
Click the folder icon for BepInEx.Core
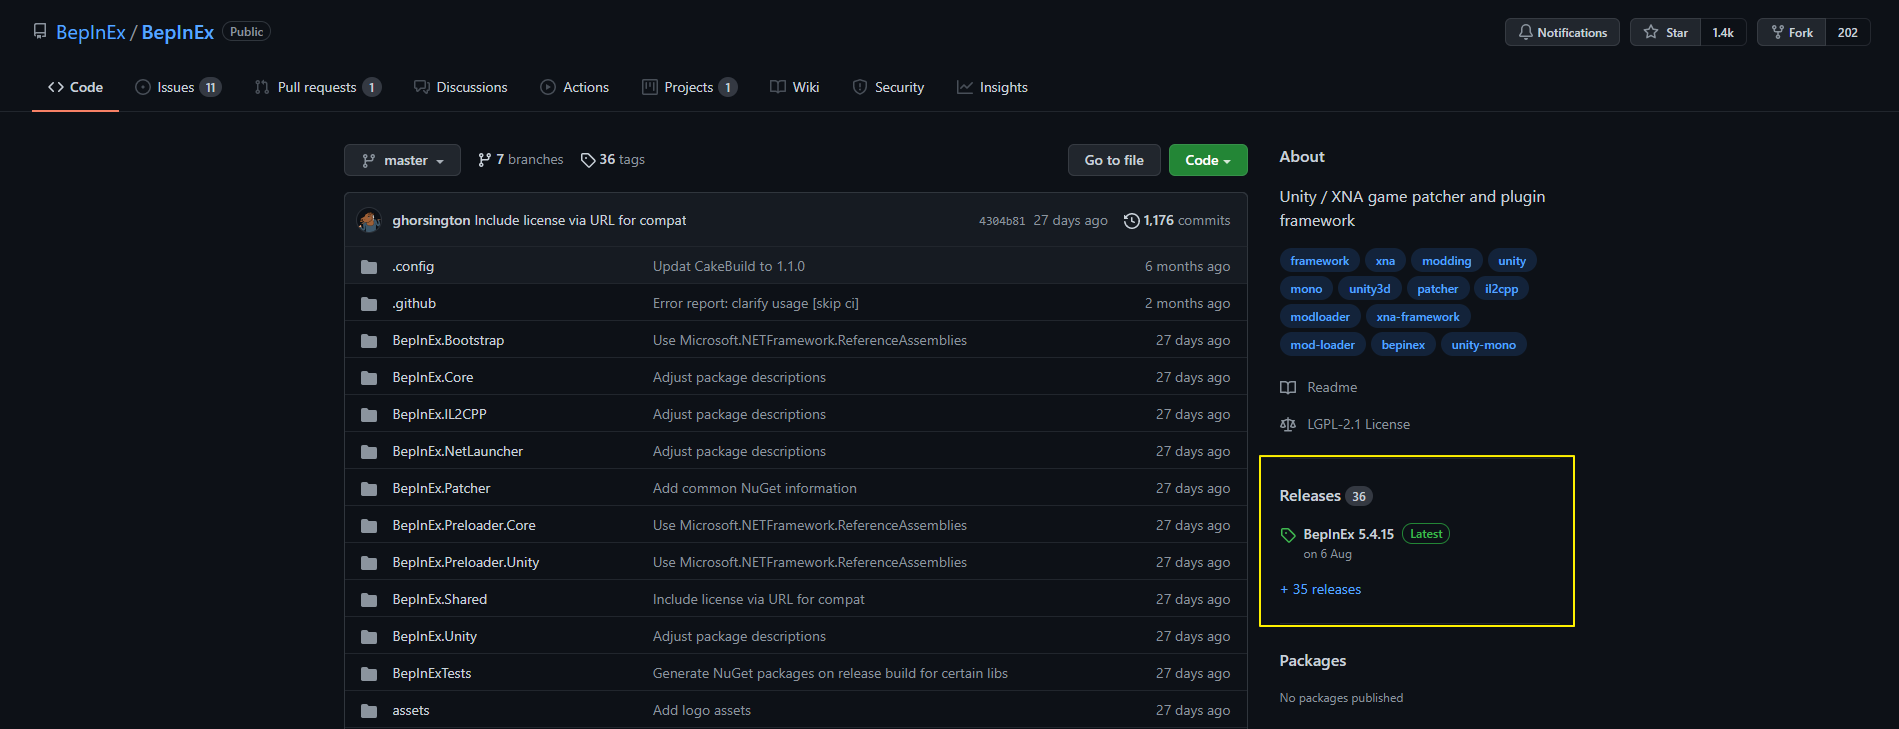point(369,378)
